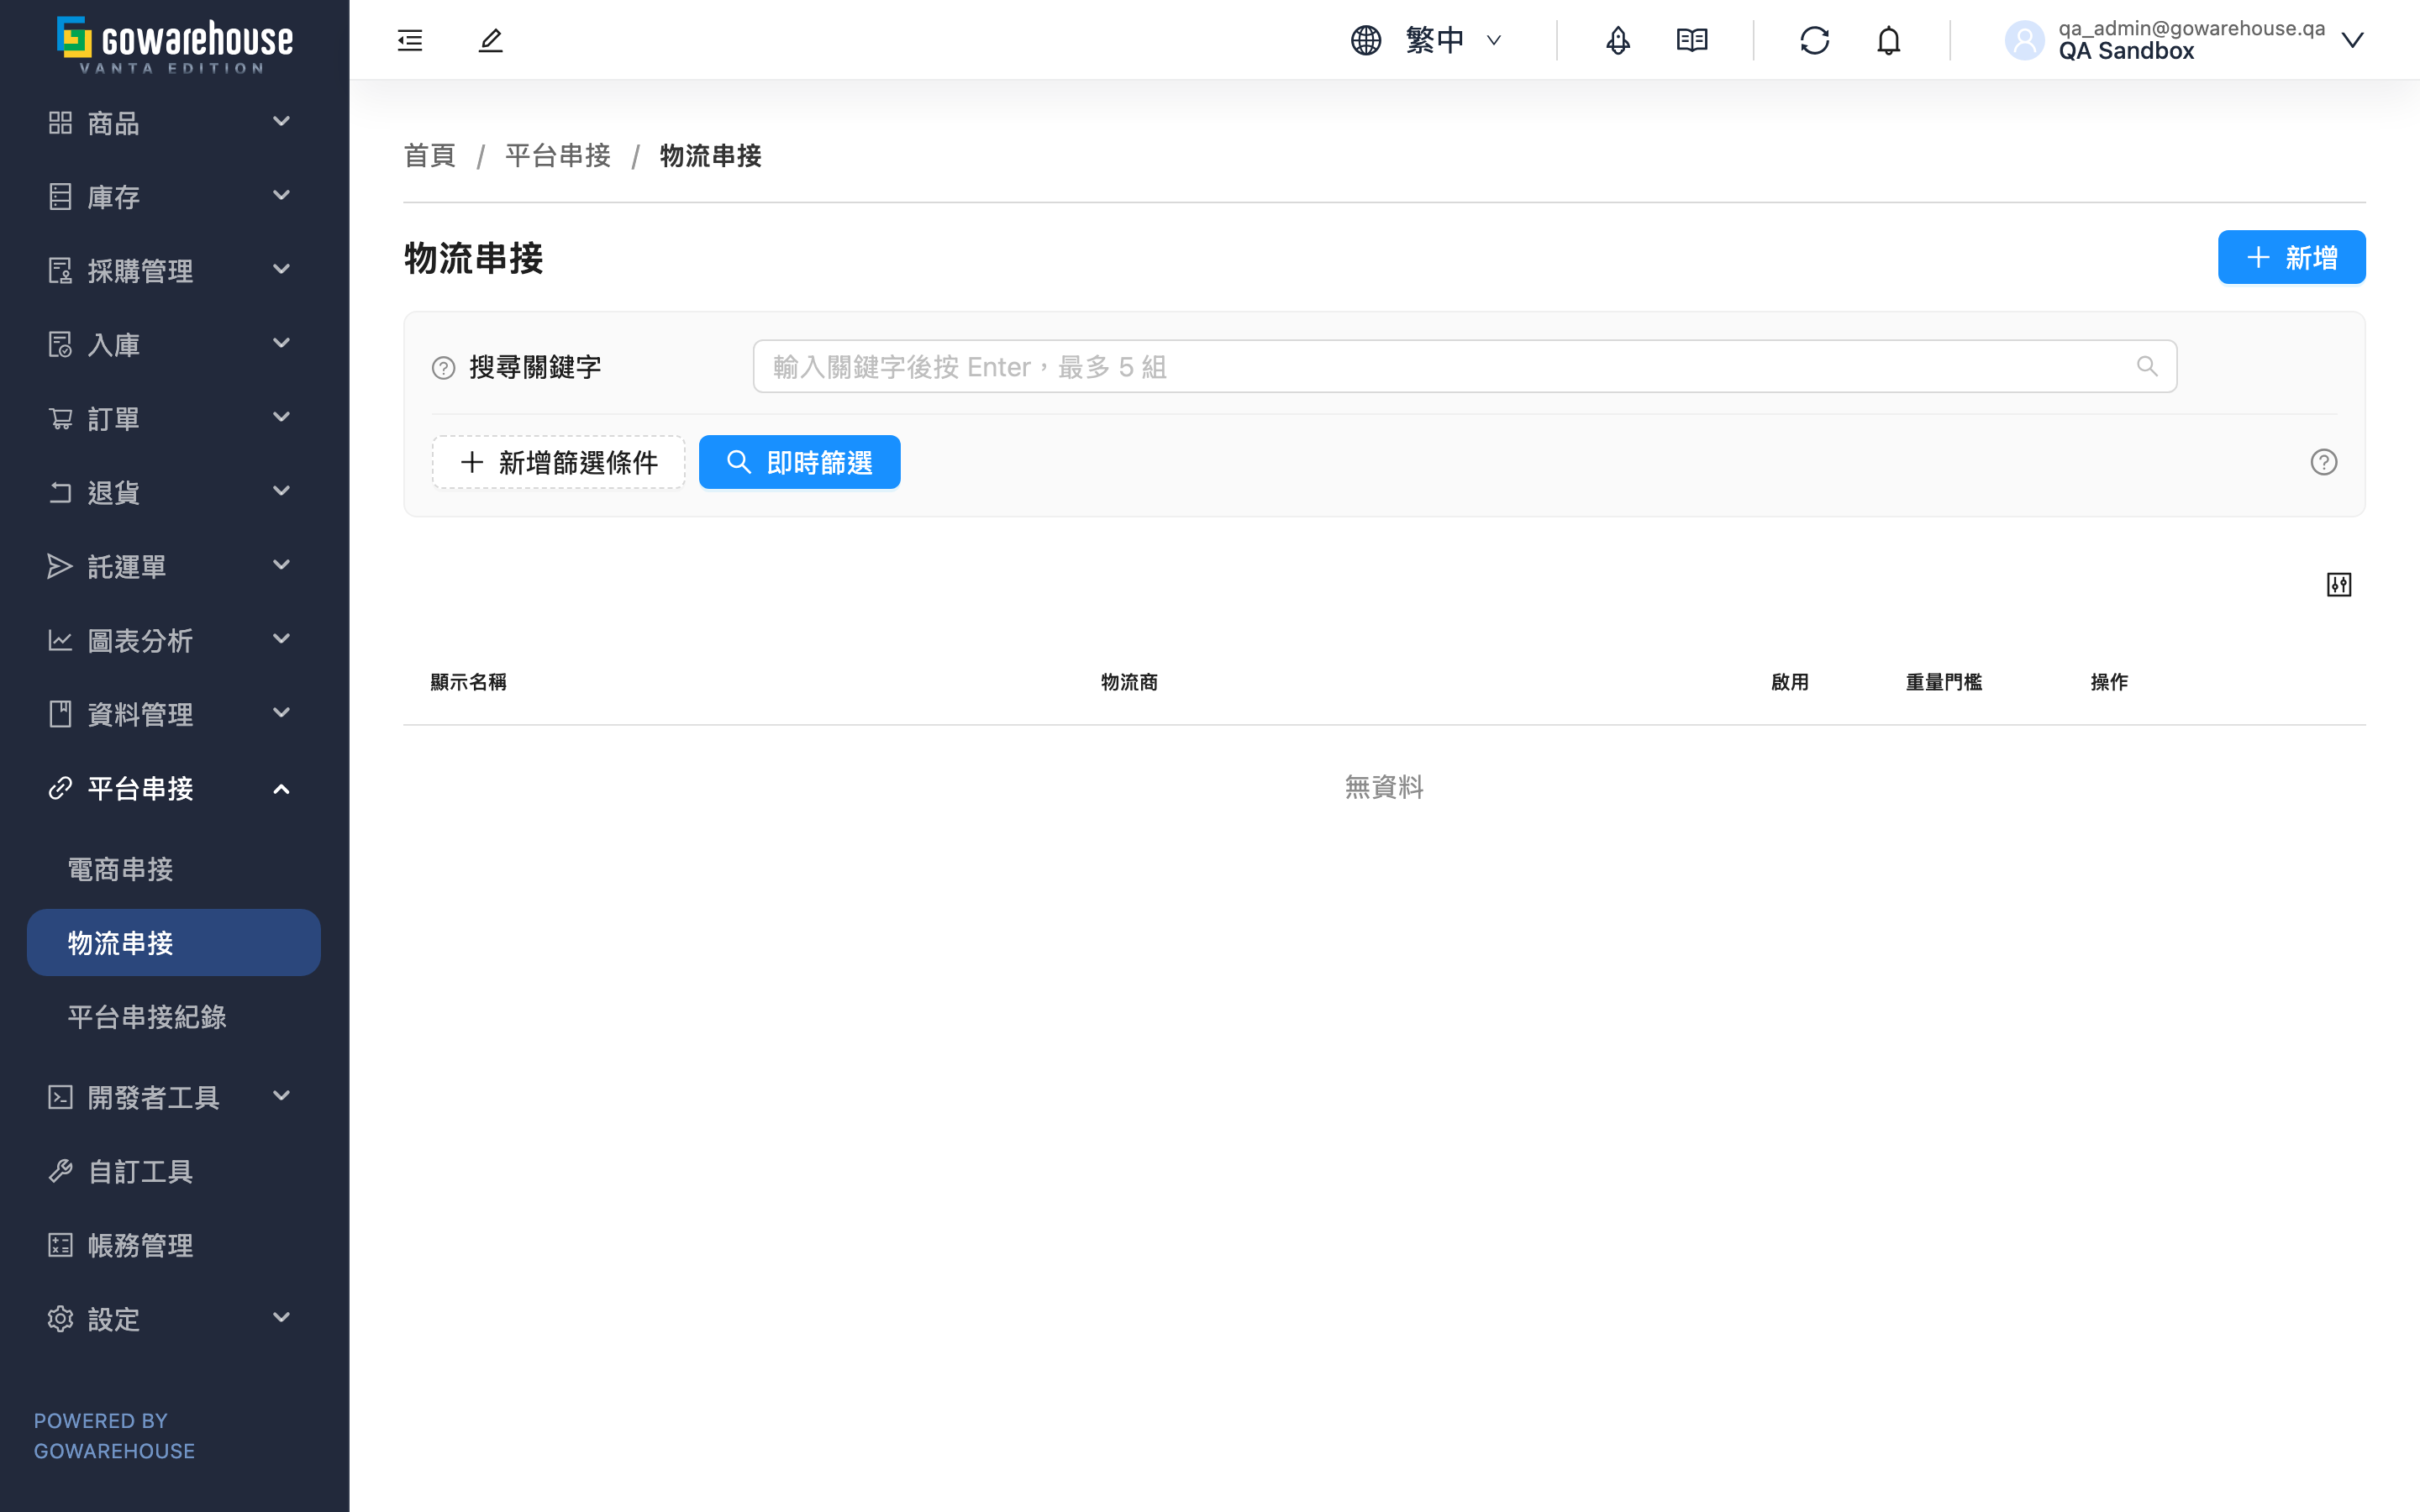Click the 物流商 column header
This screenshot has height=1512, width=2420.
(1129, 682)
